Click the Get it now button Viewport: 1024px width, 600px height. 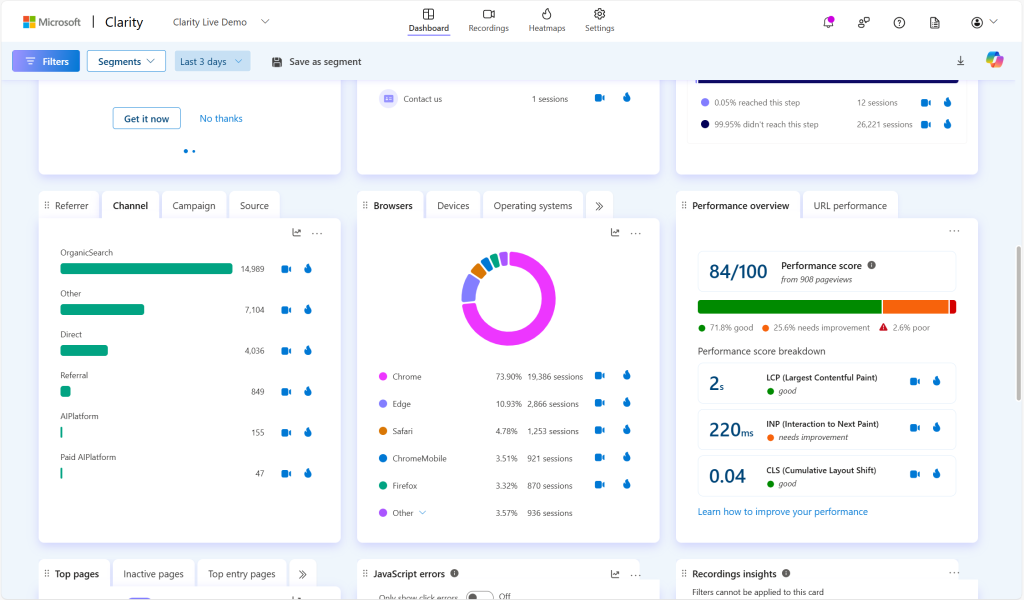146,119
